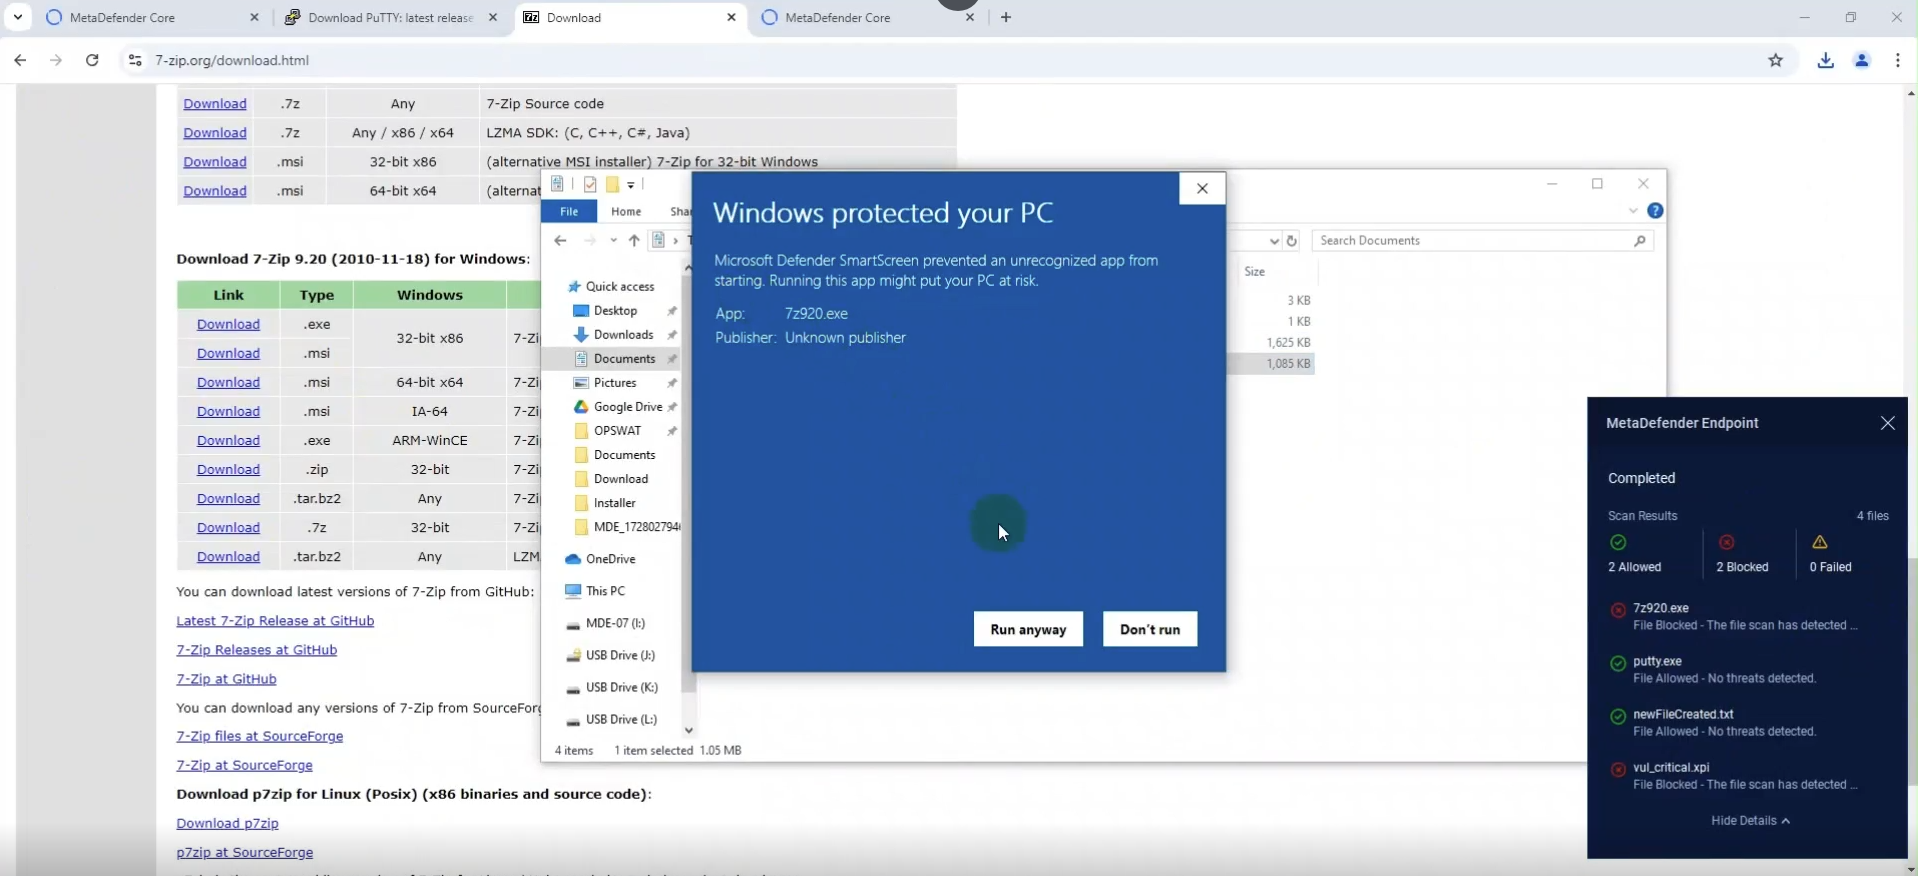Click Run anyway in SmartScreen dialog
1918x876 pixels.
click(1028, 629)
